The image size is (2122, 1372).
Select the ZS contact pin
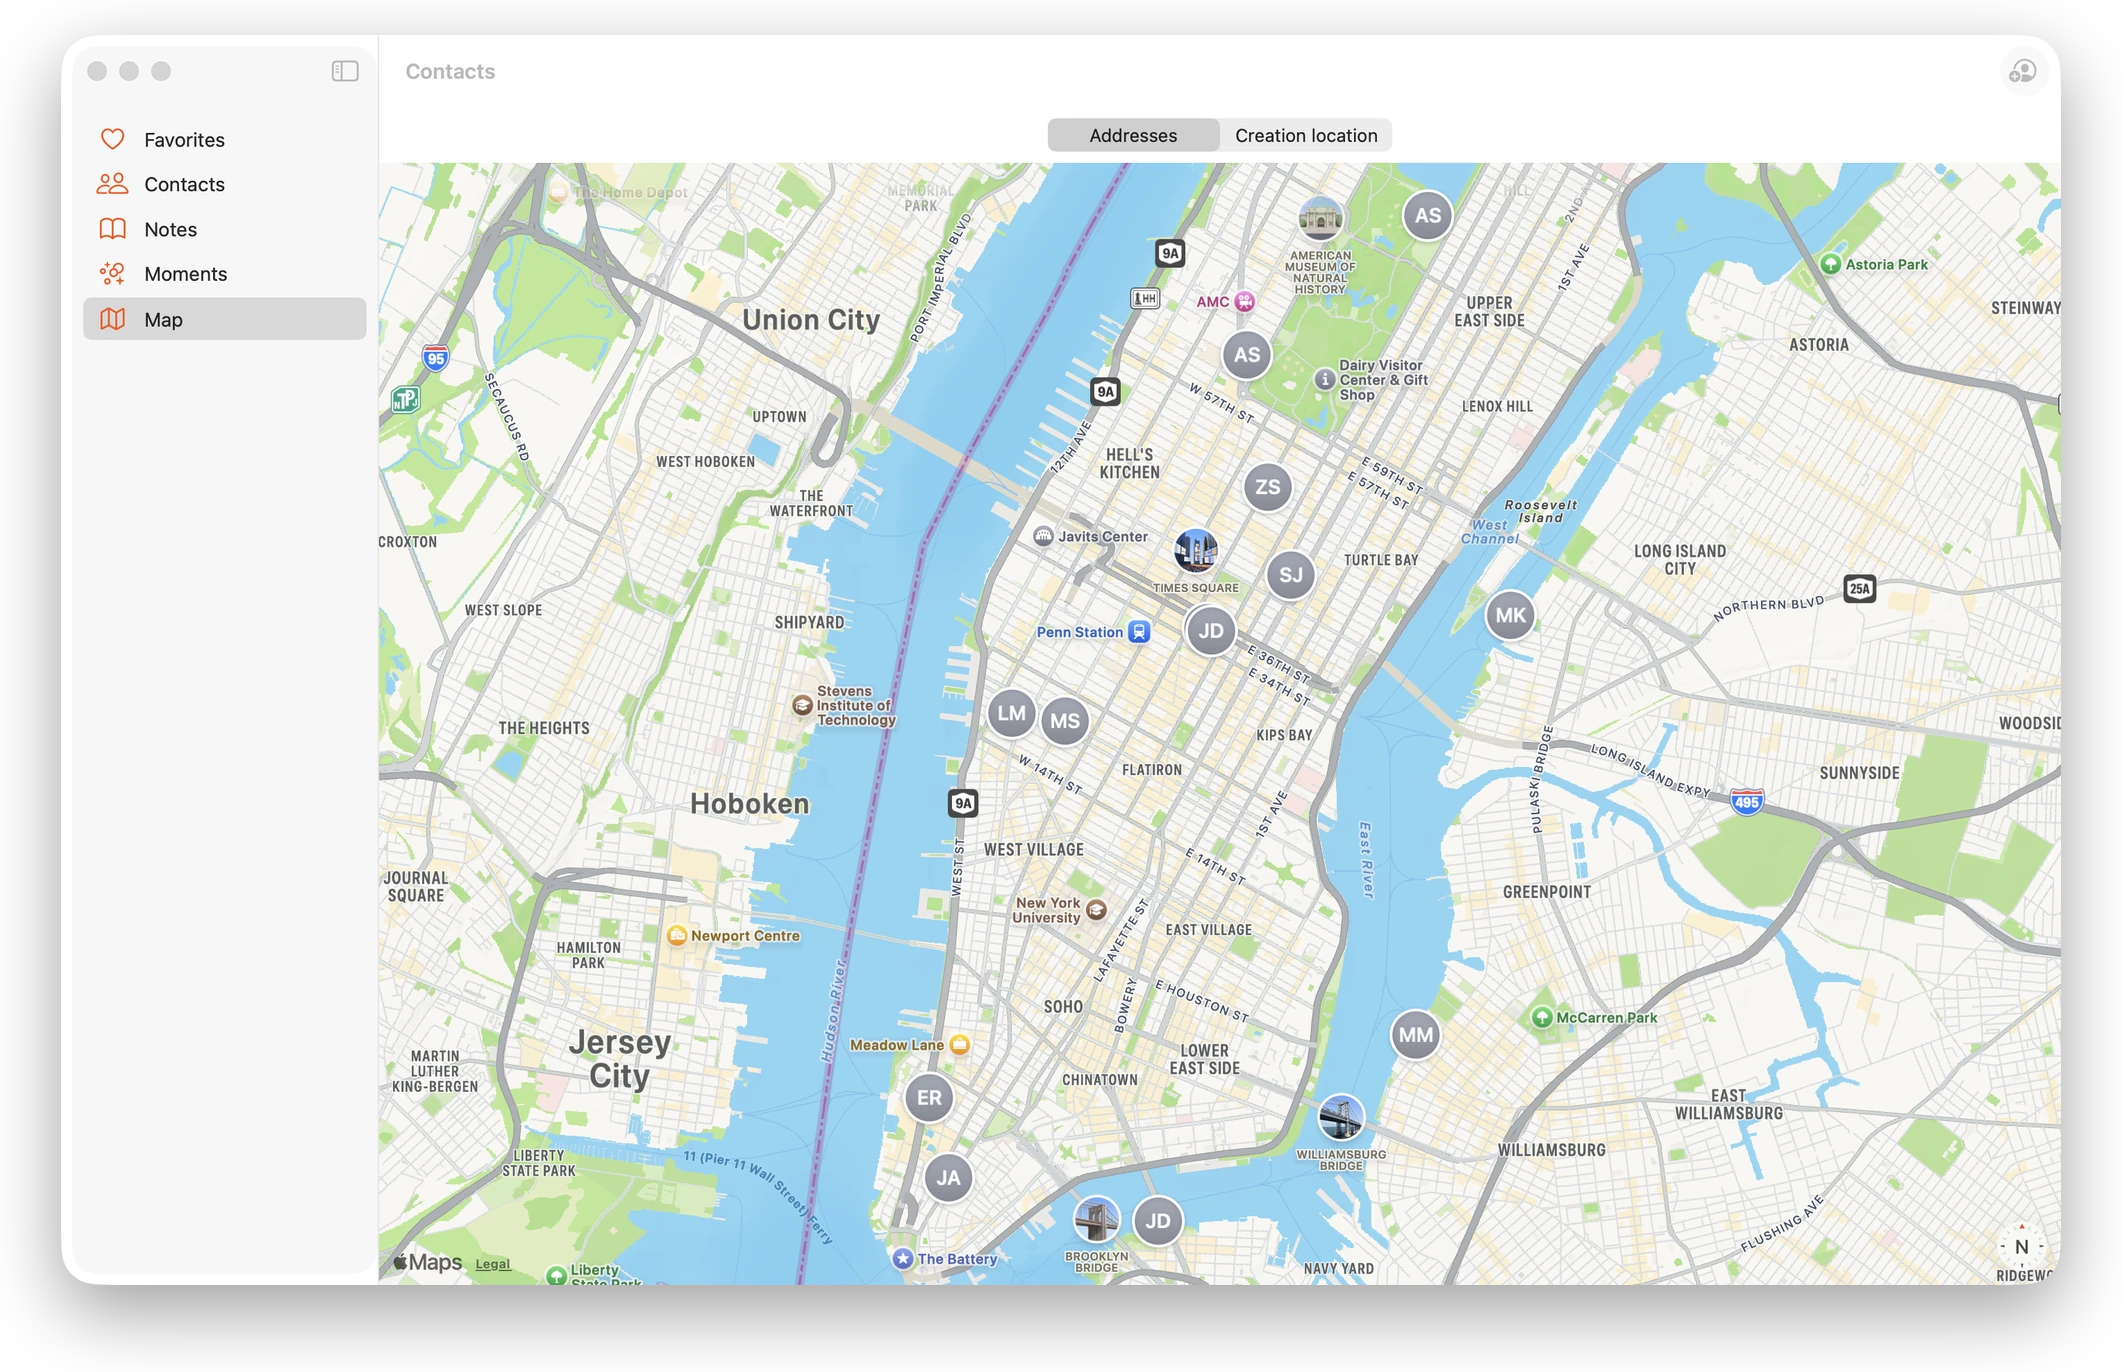coord(1267,487)
